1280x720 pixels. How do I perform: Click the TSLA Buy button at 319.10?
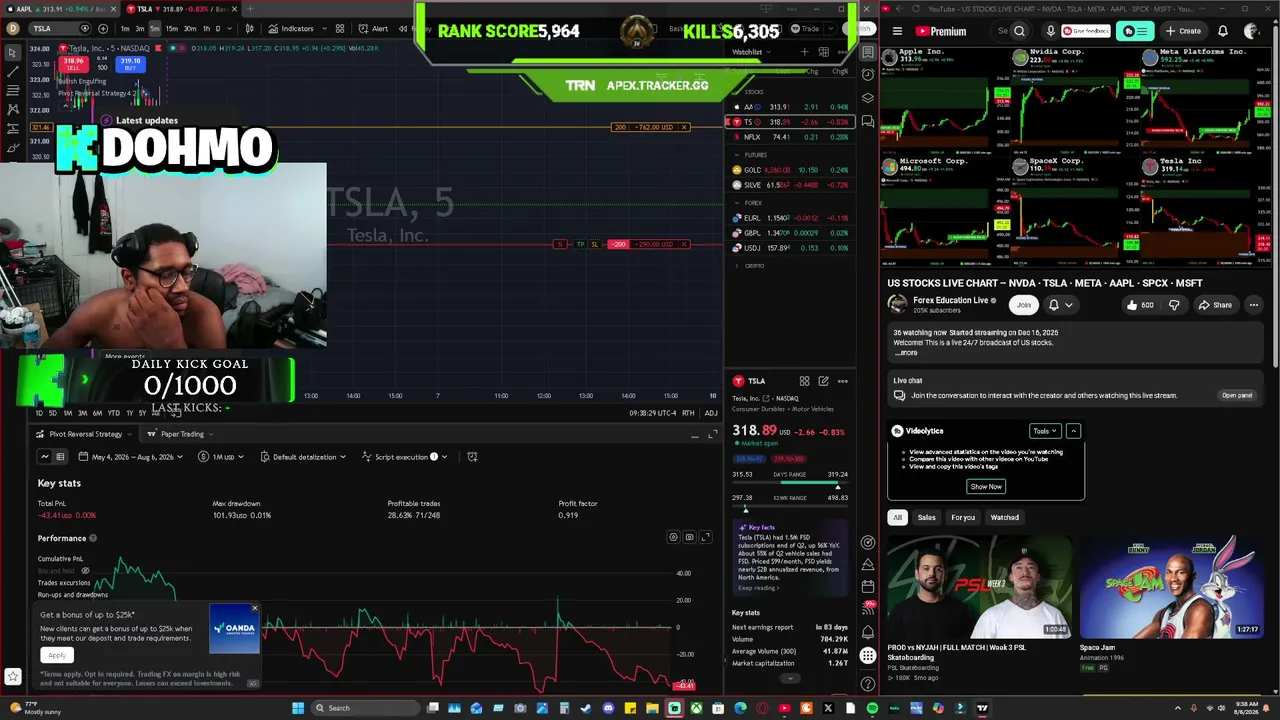(130, 64)
